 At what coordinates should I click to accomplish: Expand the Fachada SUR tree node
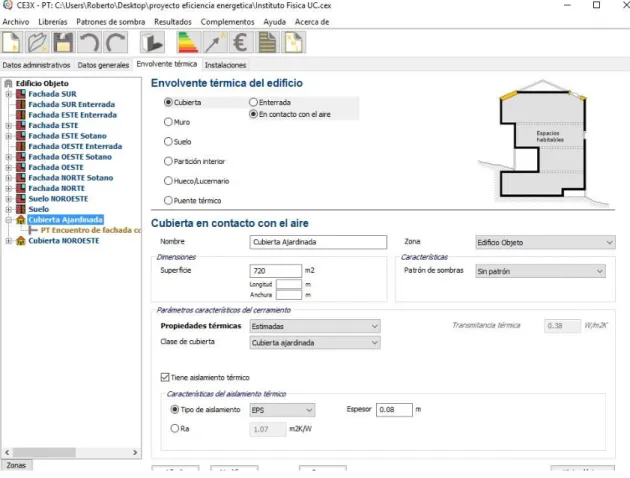pyautogui.click(x=8, y=94)
